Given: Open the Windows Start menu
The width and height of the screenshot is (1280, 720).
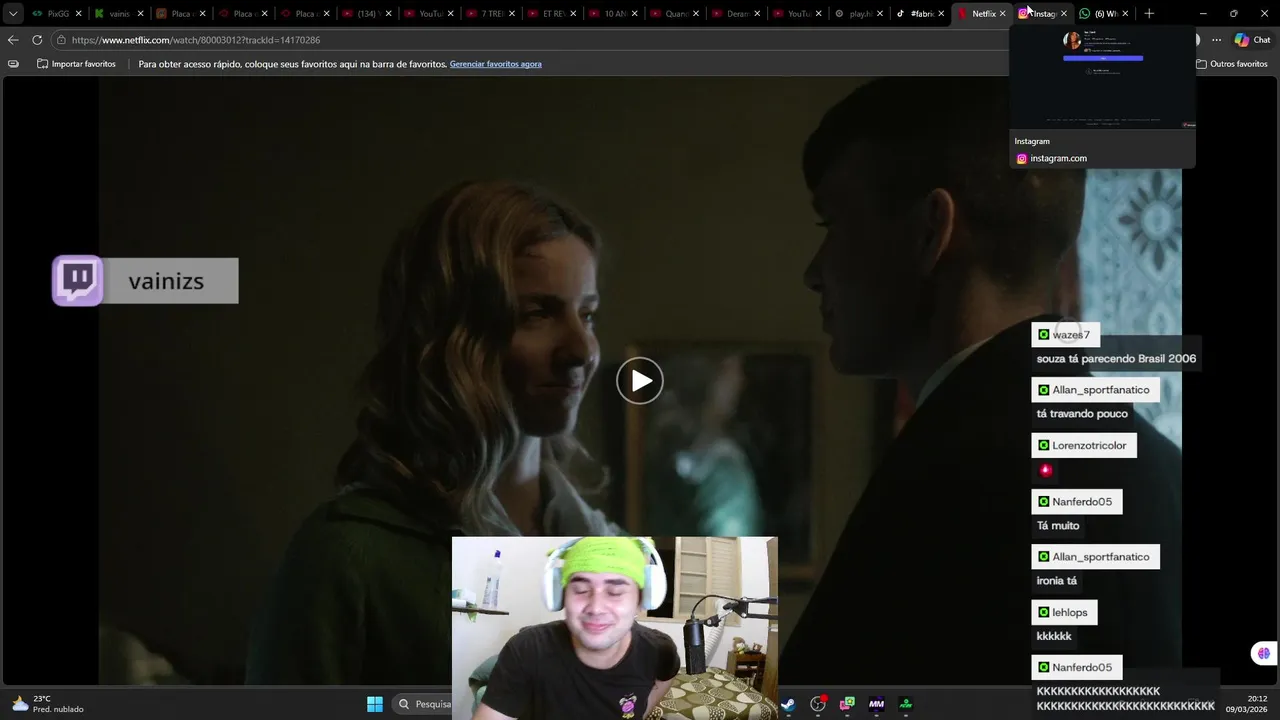Looking at the screenshot, I should 375,704.
